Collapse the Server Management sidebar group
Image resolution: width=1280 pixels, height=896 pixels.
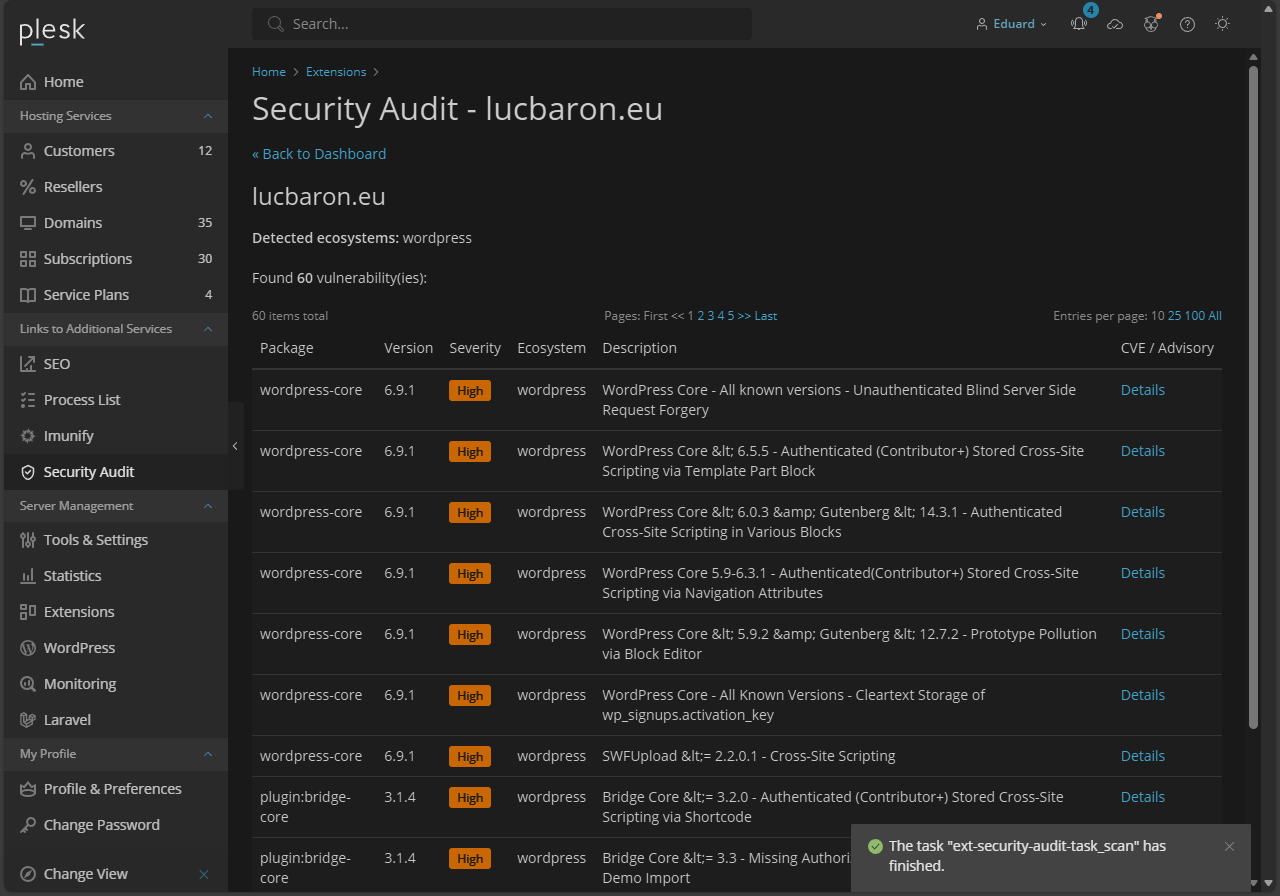click(208, 505)
